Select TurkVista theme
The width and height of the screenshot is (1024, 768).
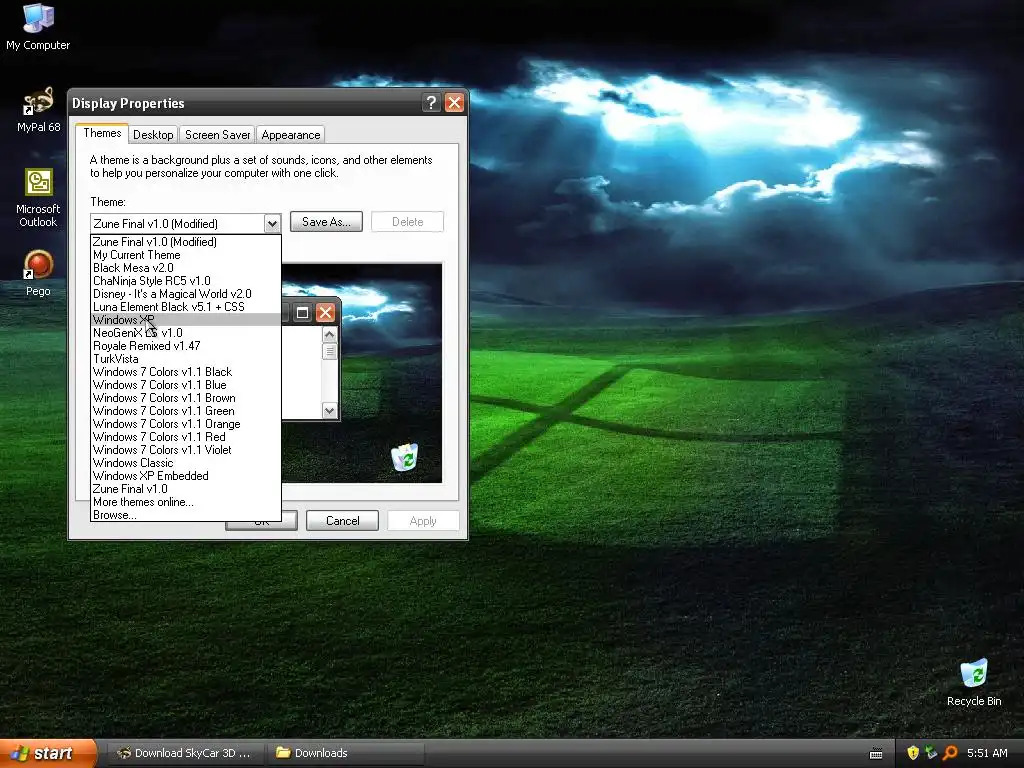coord(186,359)
